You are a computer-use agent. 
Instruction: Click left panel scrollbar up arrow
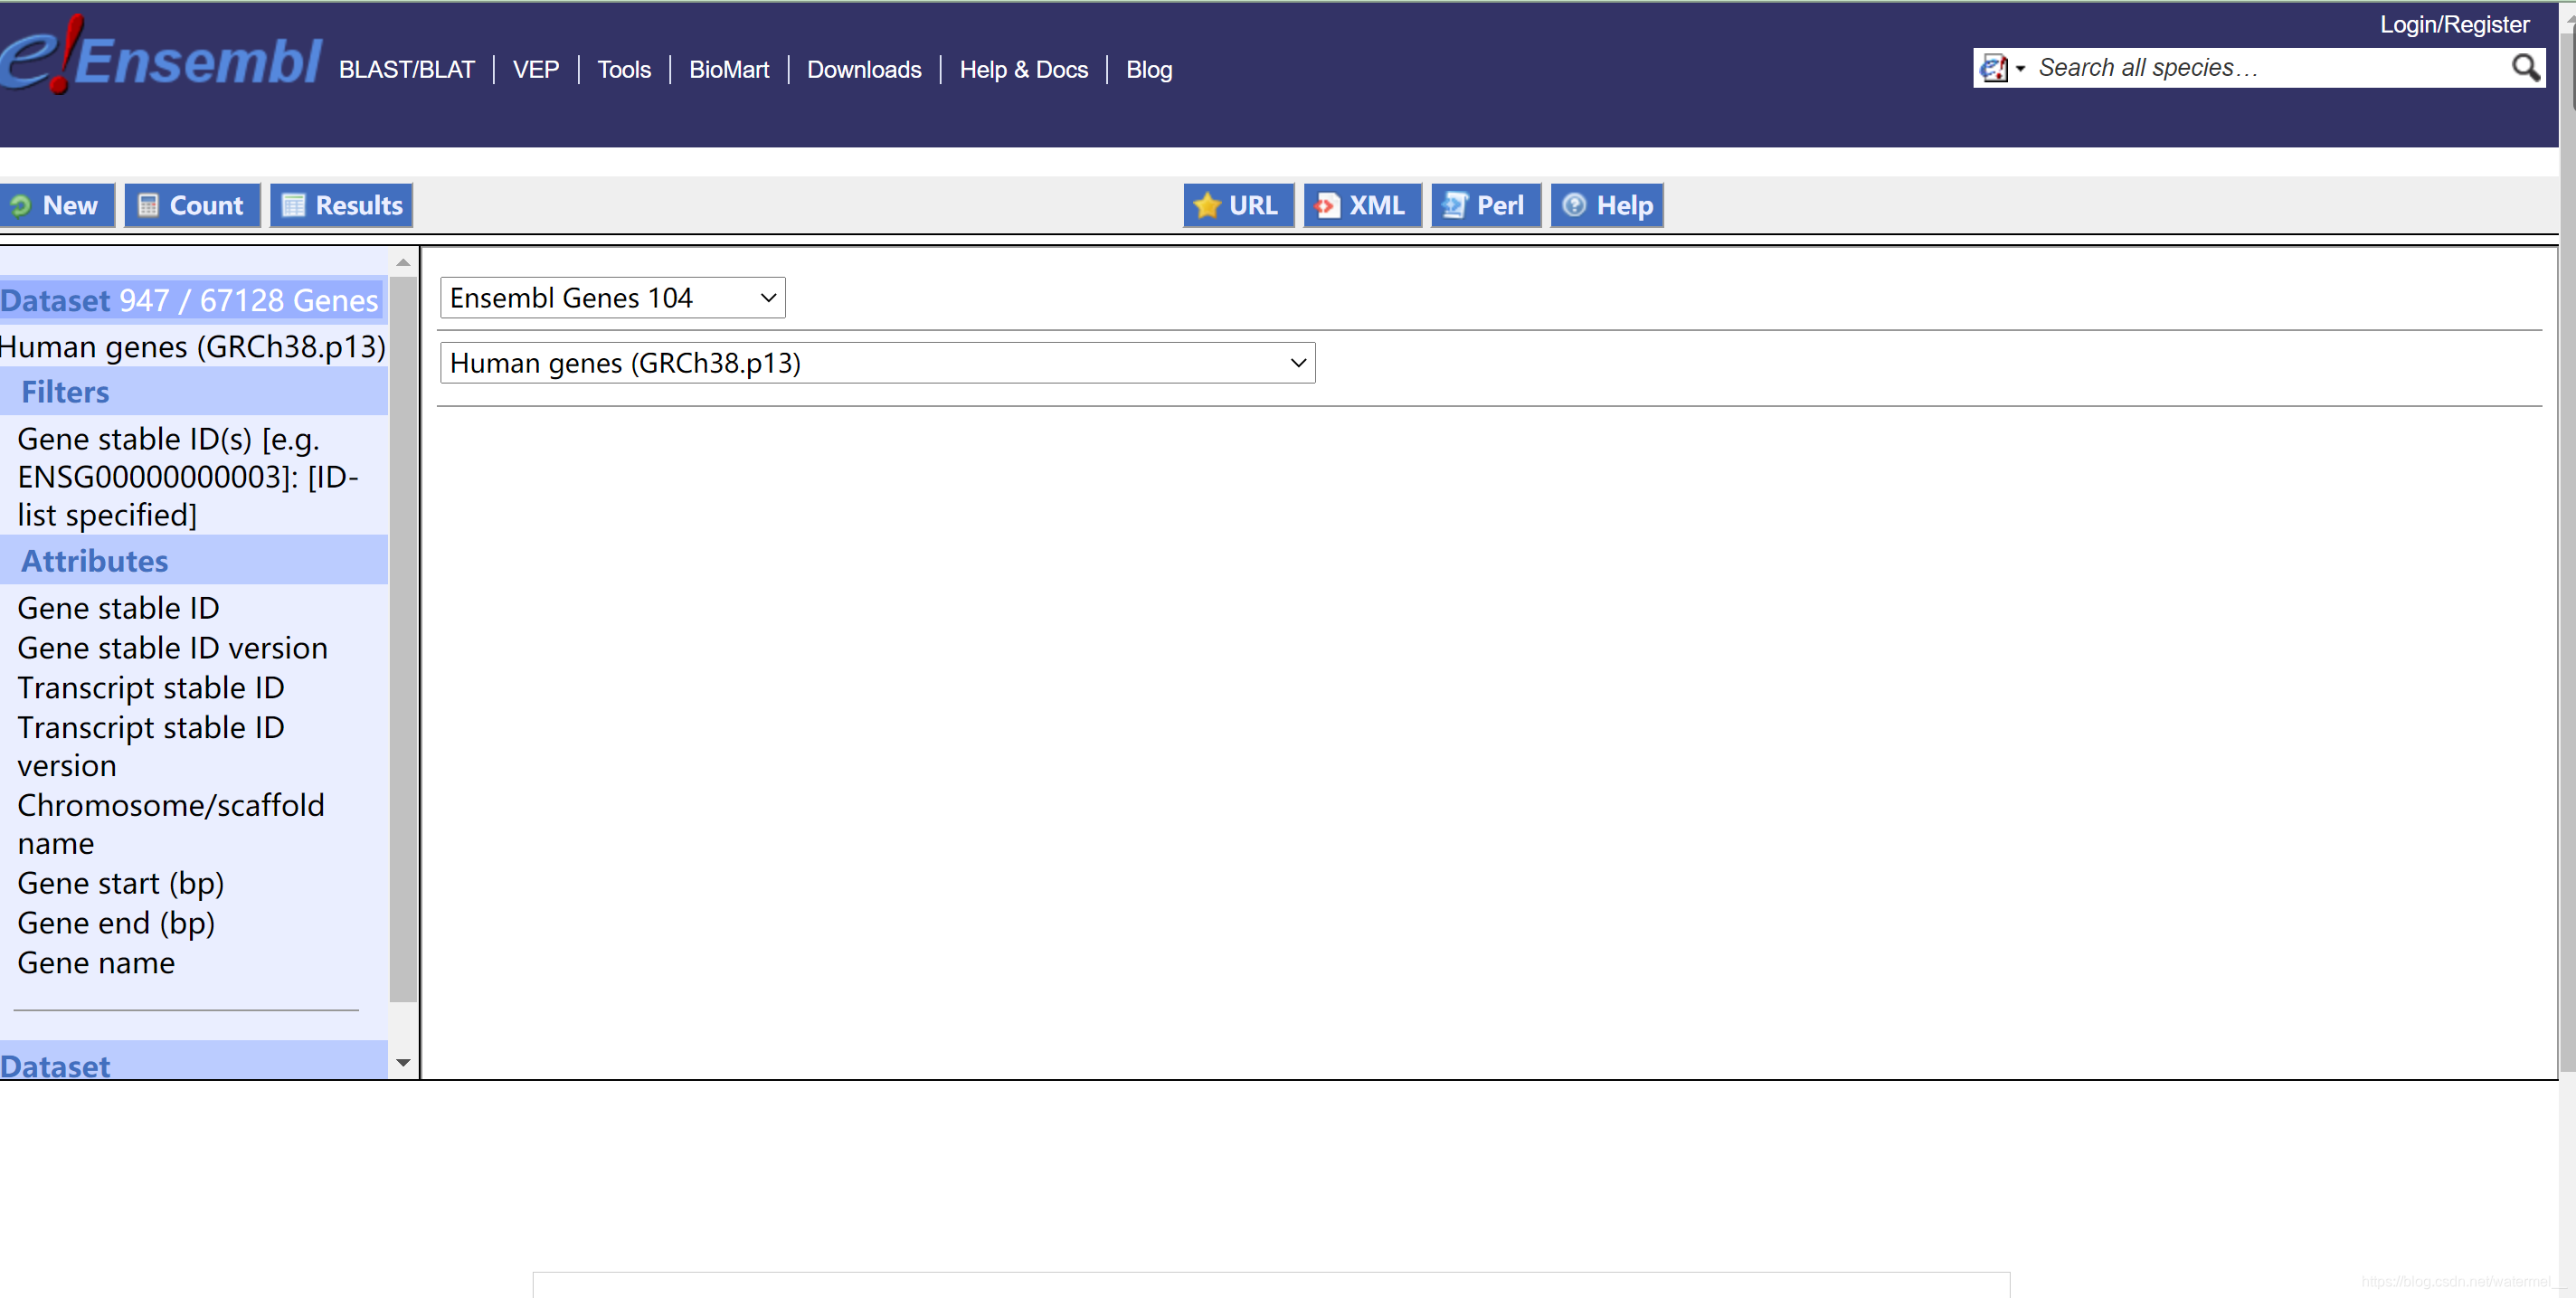click(403, 262)
